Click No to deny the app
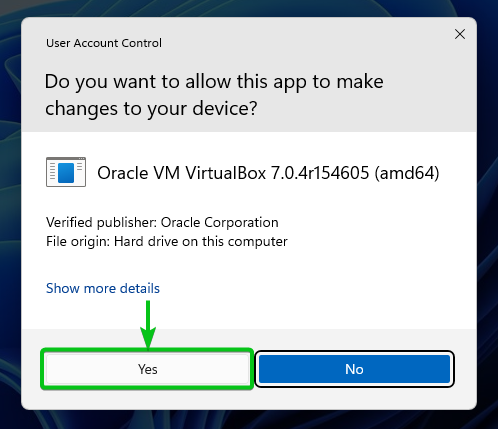This screenshot has height=429, width=498. [x=354, y=369]
